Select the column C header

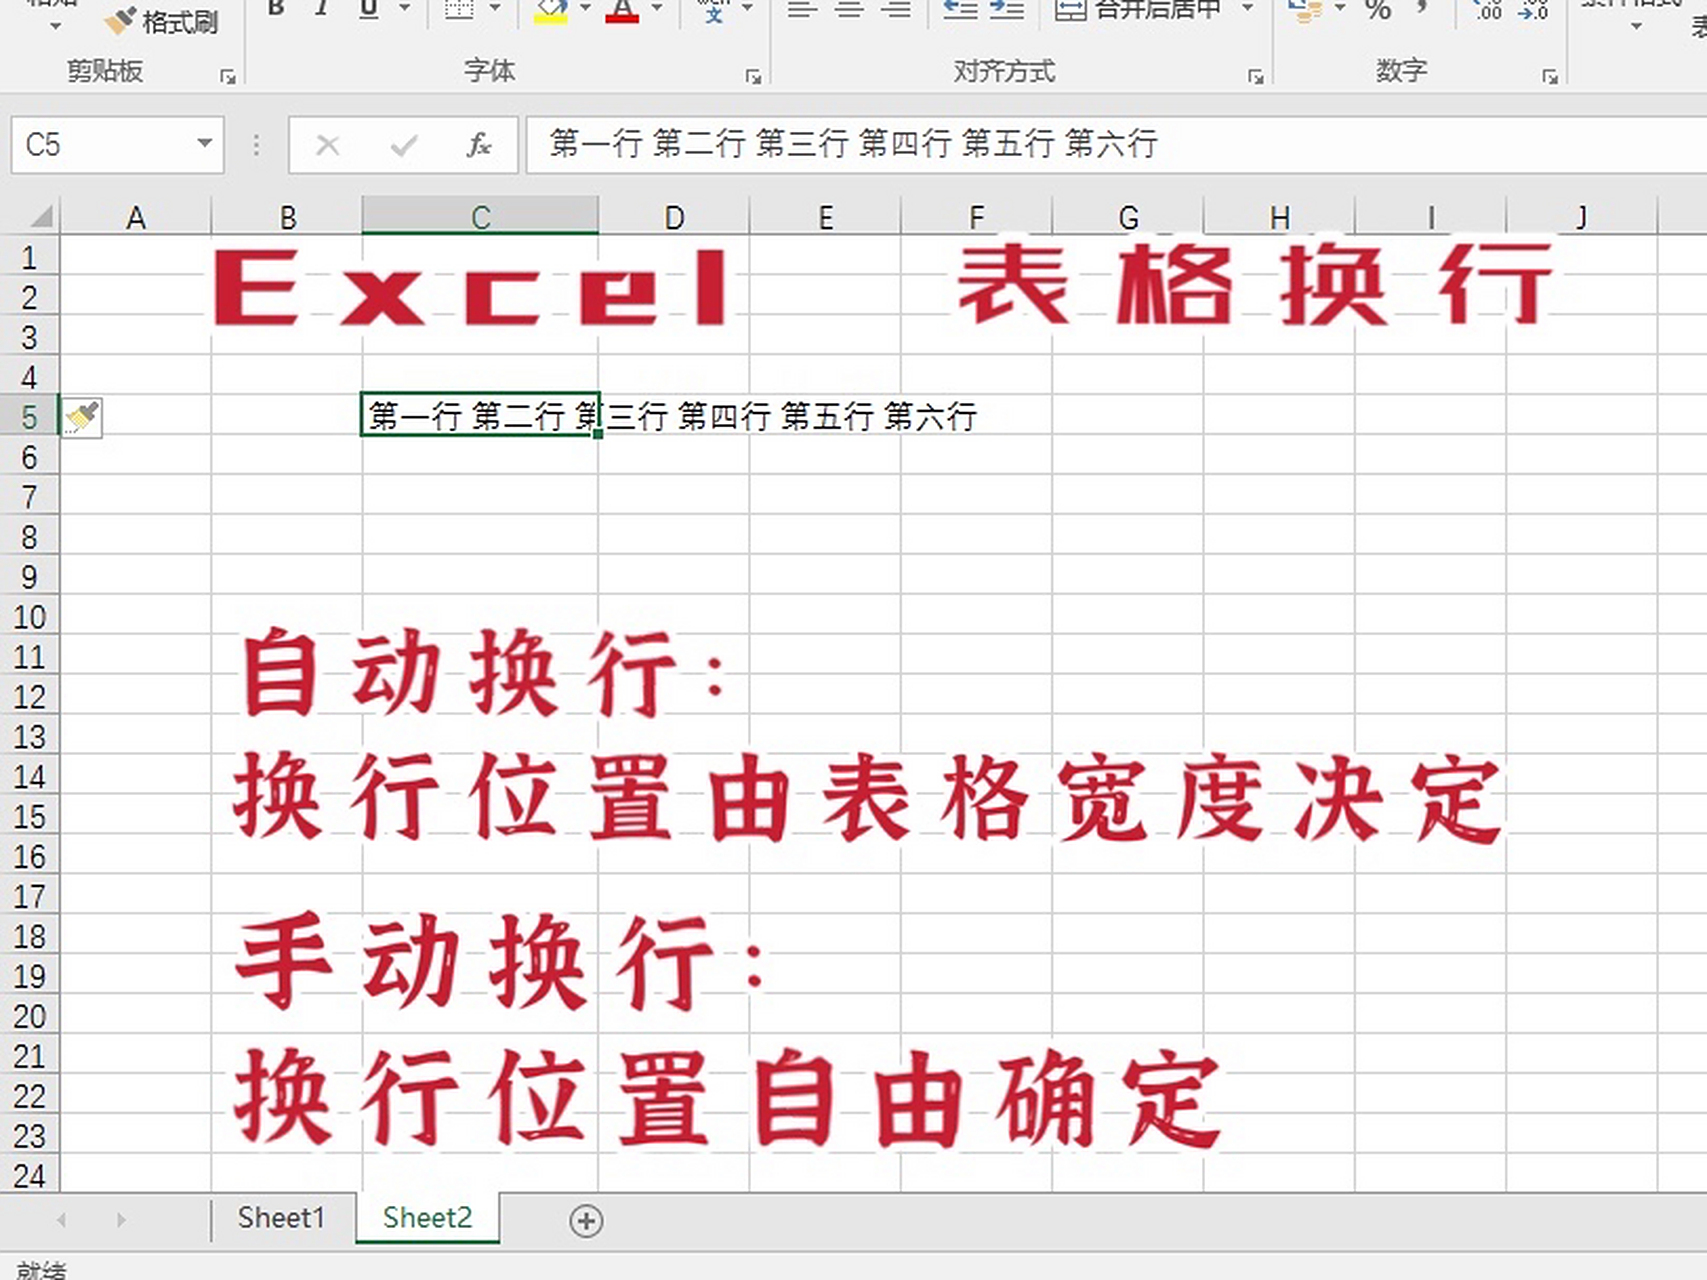tap(480, 214)
